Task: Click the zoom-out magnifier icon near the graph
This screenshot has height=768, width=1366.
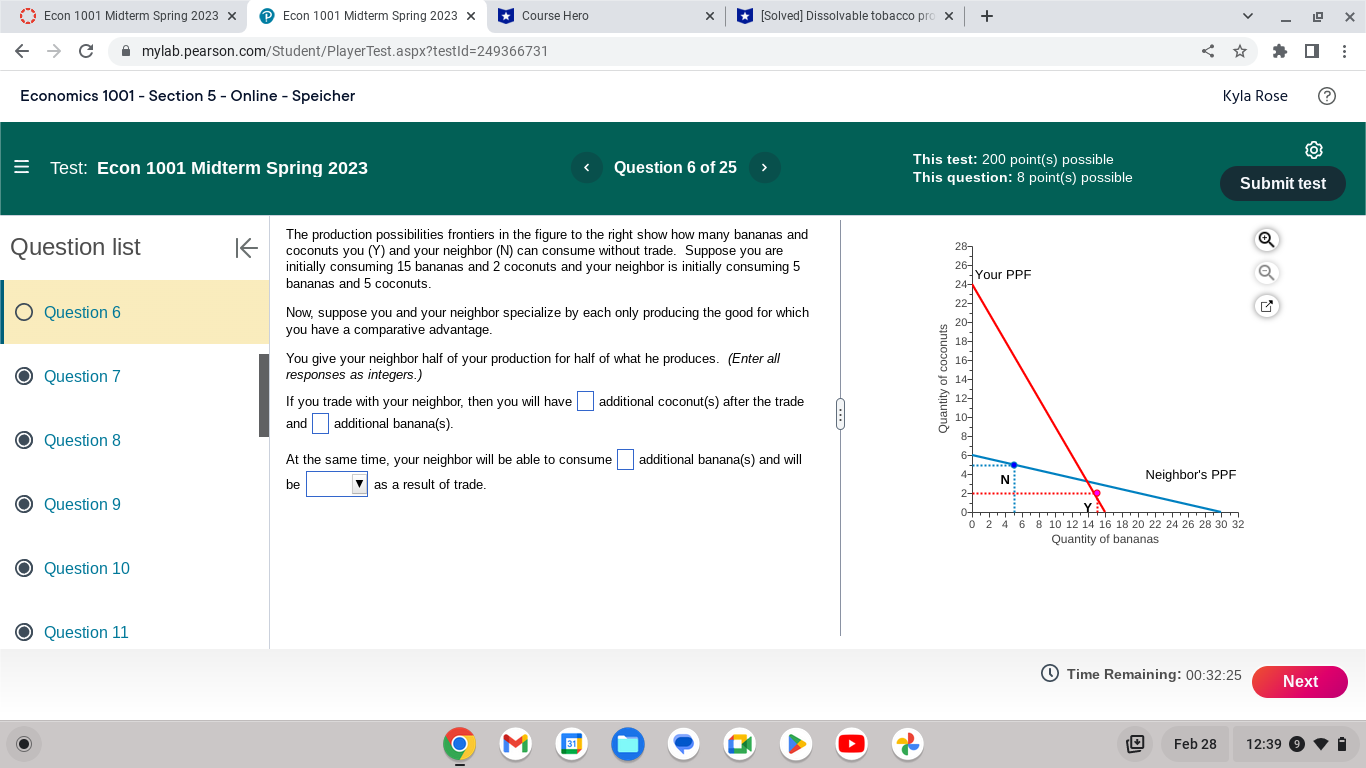Action: coord(1266,272)
